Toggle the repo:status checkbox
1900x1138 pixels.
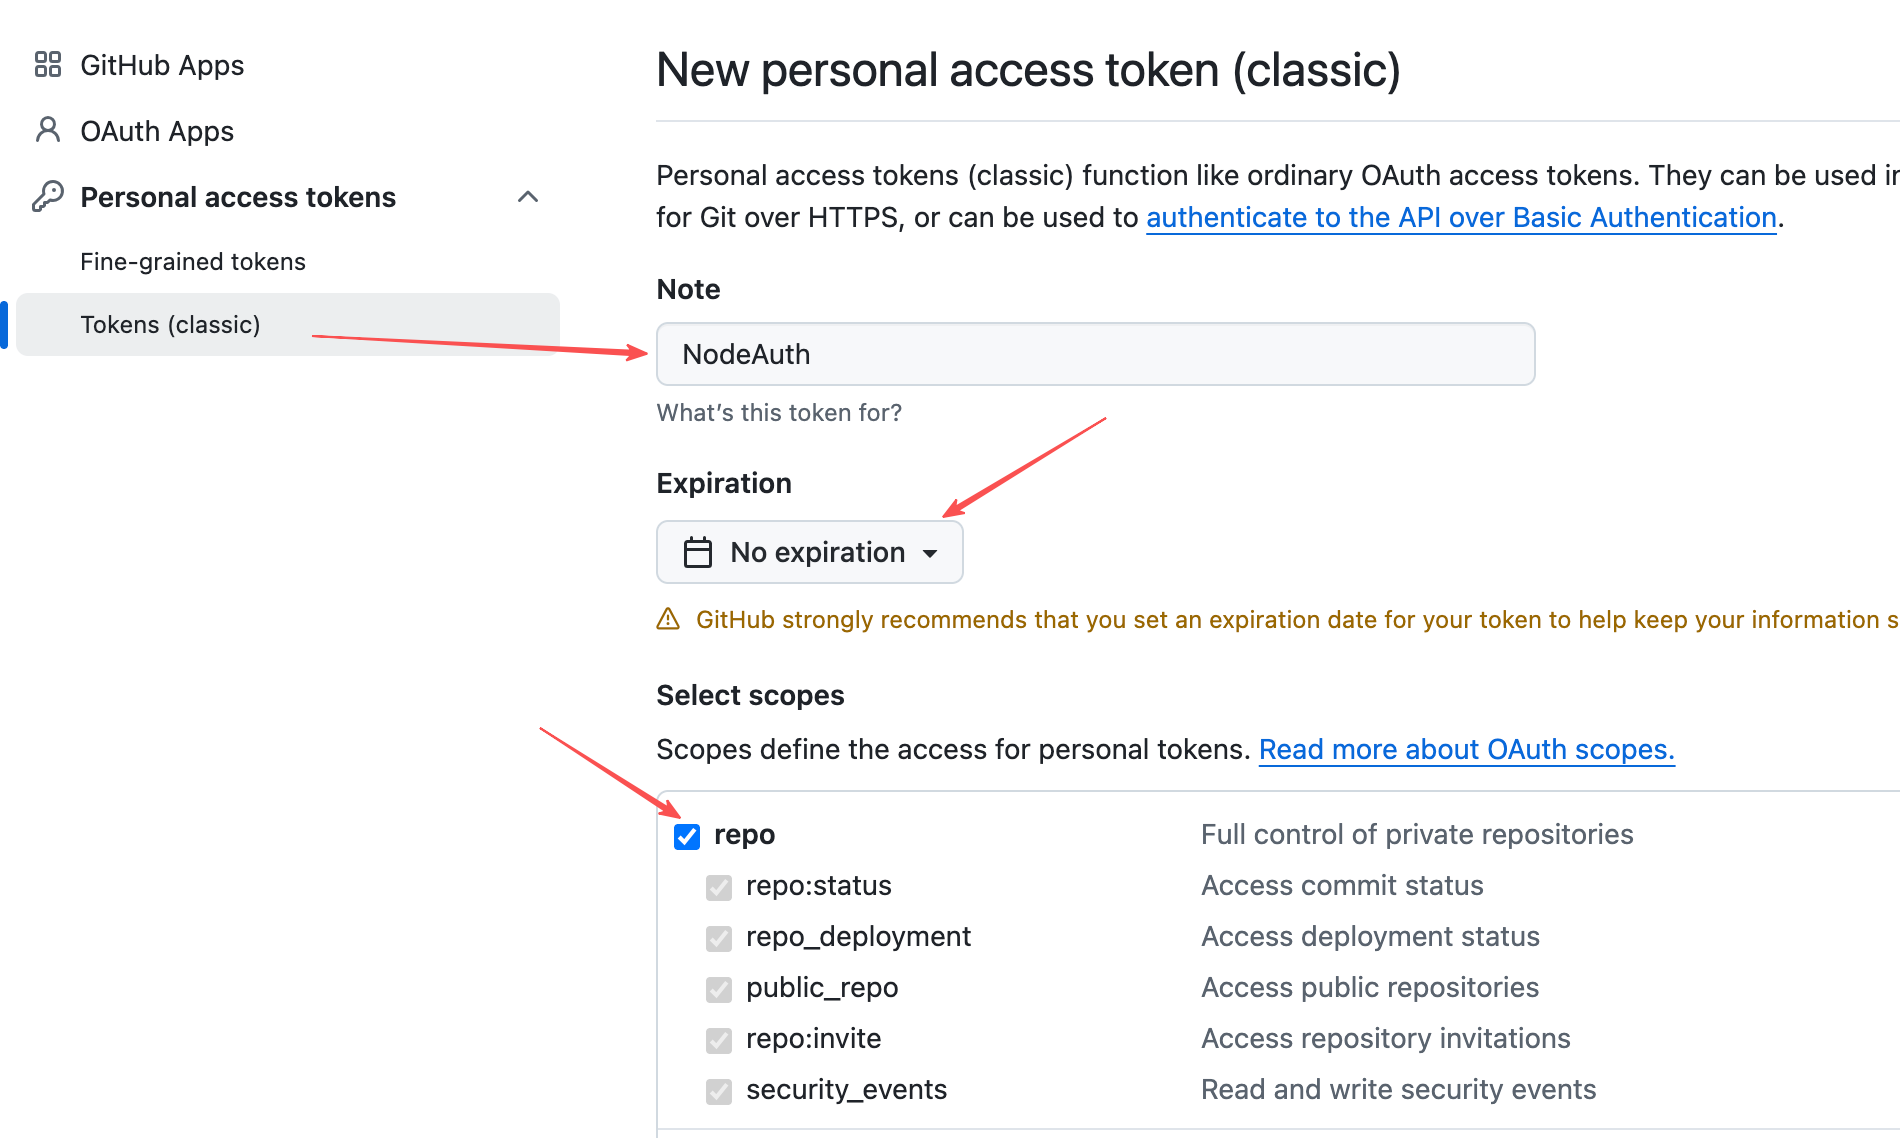click(719, 887)
